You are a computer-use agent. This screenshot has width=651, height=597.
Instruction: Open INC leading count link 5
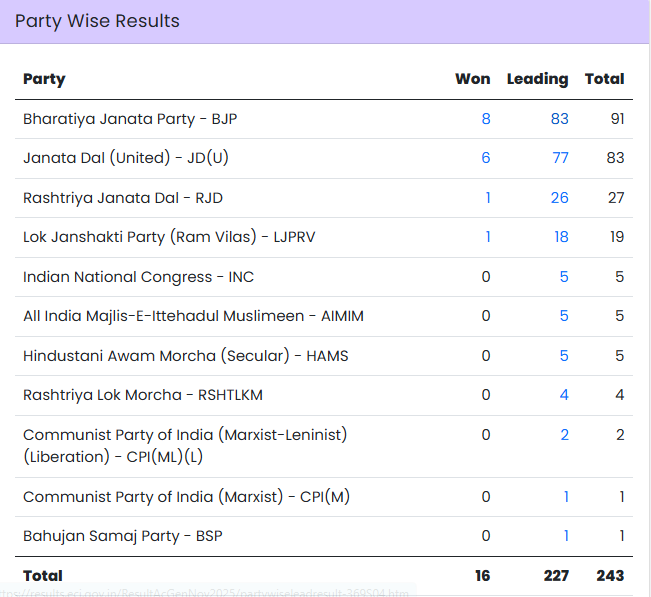tap(564, 276)
